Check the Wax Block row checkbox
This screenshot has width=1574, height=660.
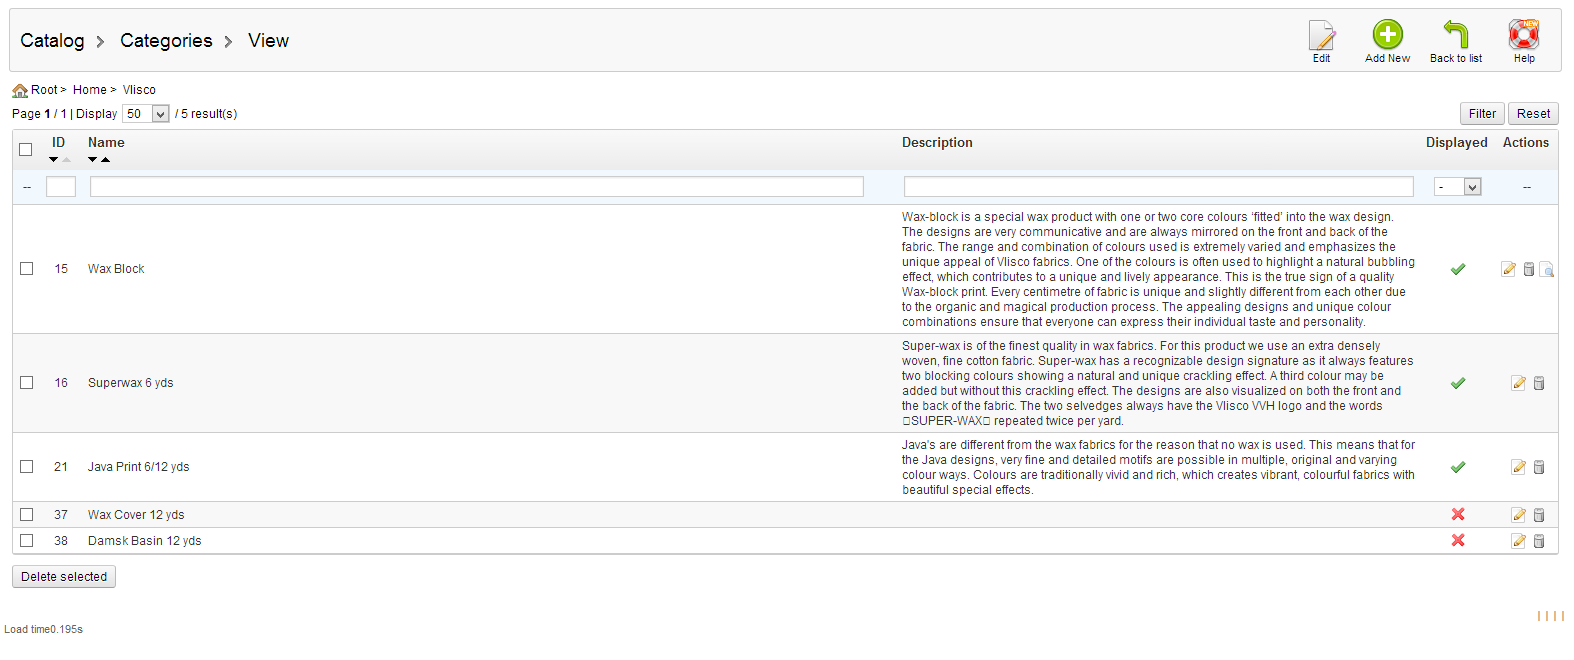coord(27,268)
